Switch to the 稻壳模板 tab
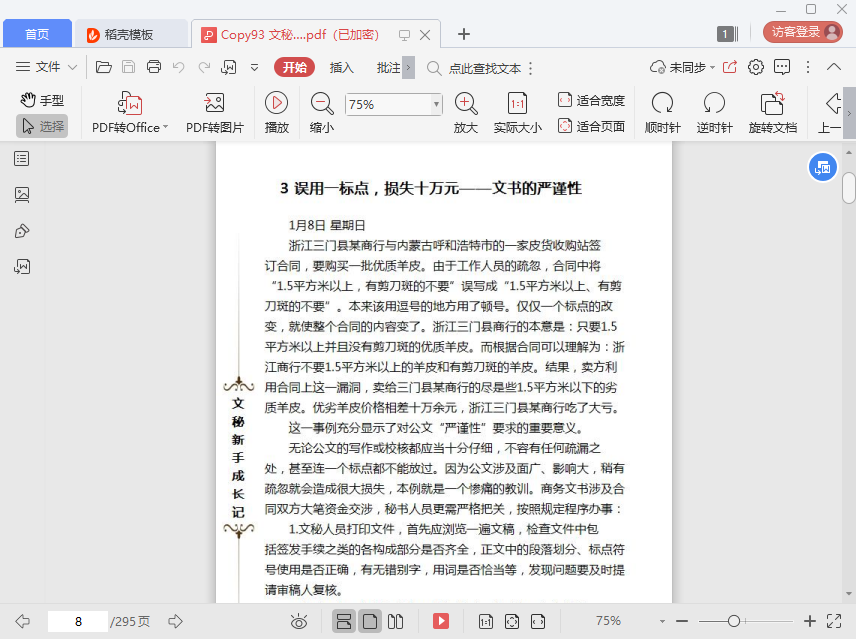 click(128, 34)
